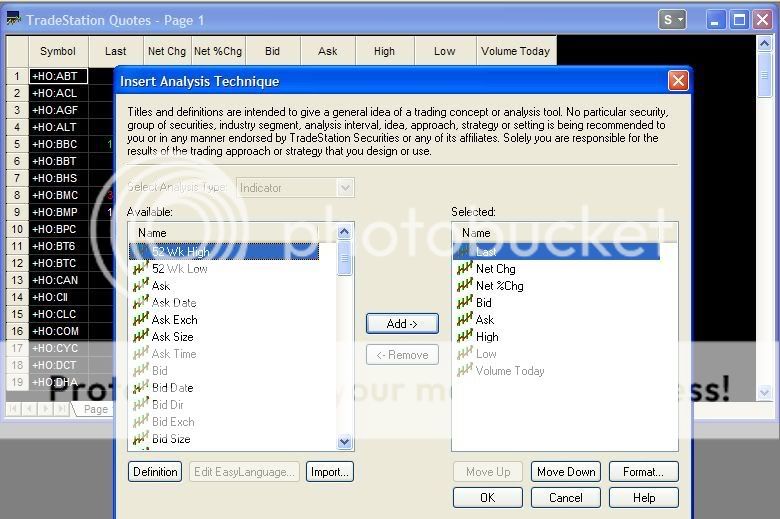Click the High icon in the Selected list
The width and height of the screenshot is (780, 519).
point(465,336)
